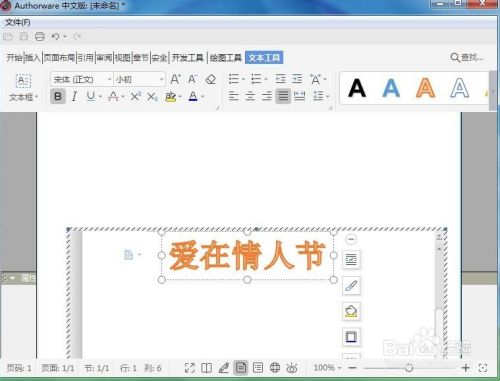Toggle Italic formatting

point(74,96)
